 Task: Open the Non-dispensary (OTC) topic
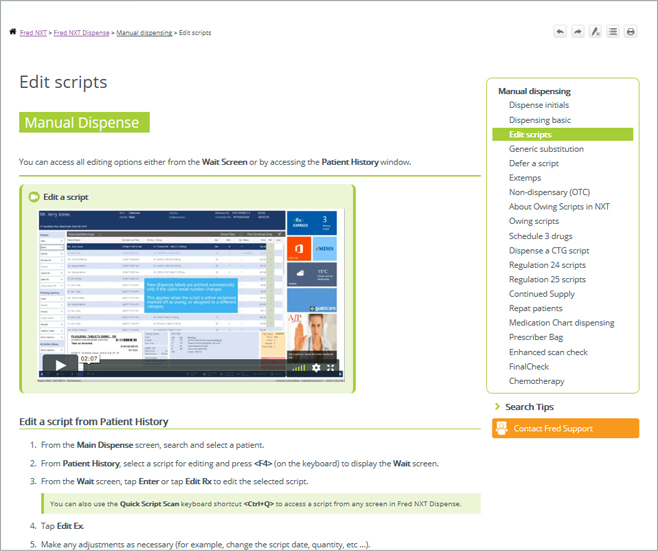(549, 192)
